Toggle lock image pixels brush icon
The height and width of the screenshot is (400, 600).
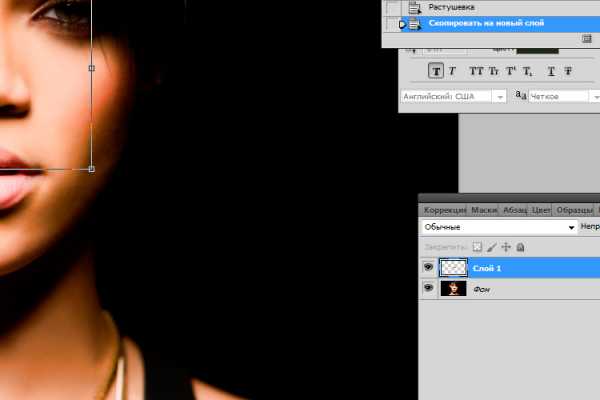491,246
